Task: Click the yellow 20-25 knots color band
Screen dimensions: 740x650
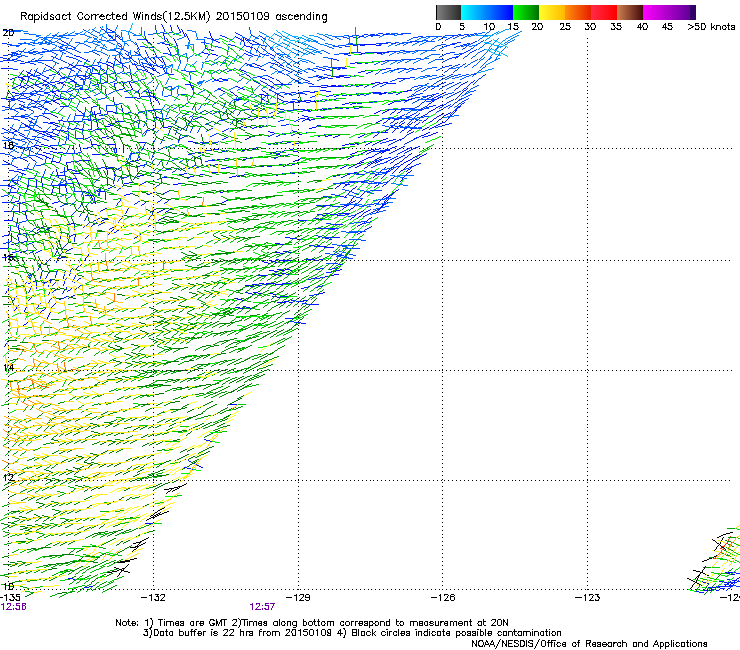Action: pos(552,12)
